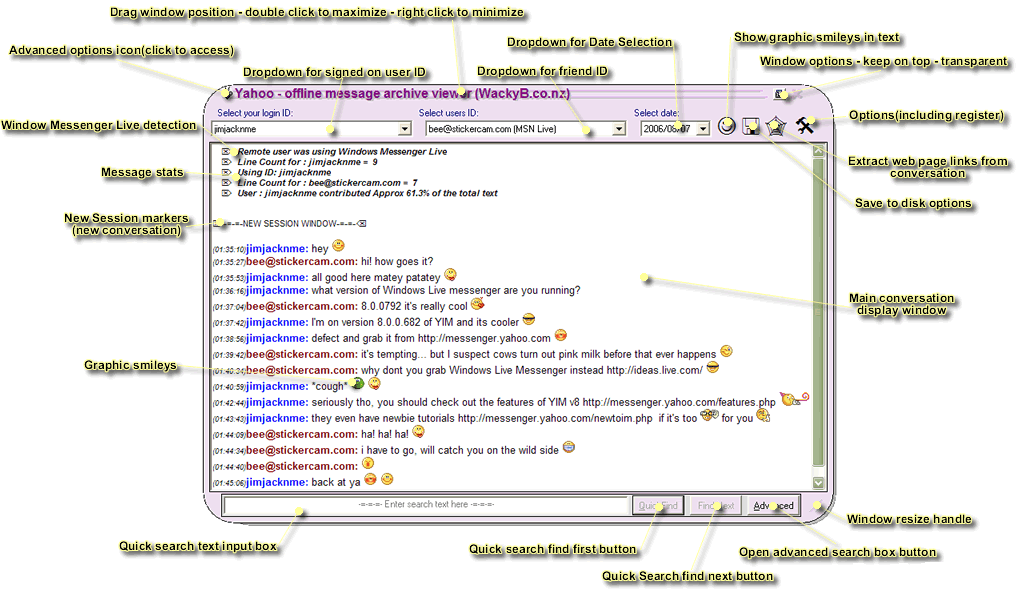Open the messenger.yahoo.com/features.php link
Viewport: 1016px width, 590px height.
click(679, 402)
